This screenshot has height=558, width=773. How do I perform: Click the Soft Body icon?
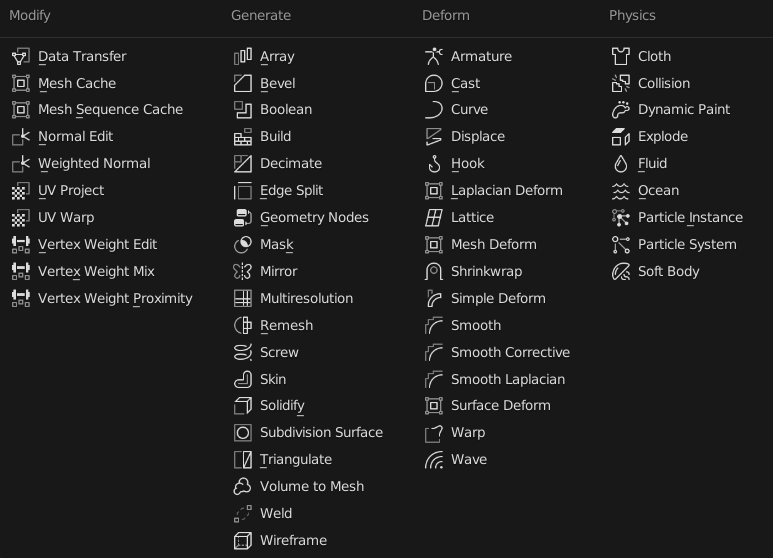(621, 272)
